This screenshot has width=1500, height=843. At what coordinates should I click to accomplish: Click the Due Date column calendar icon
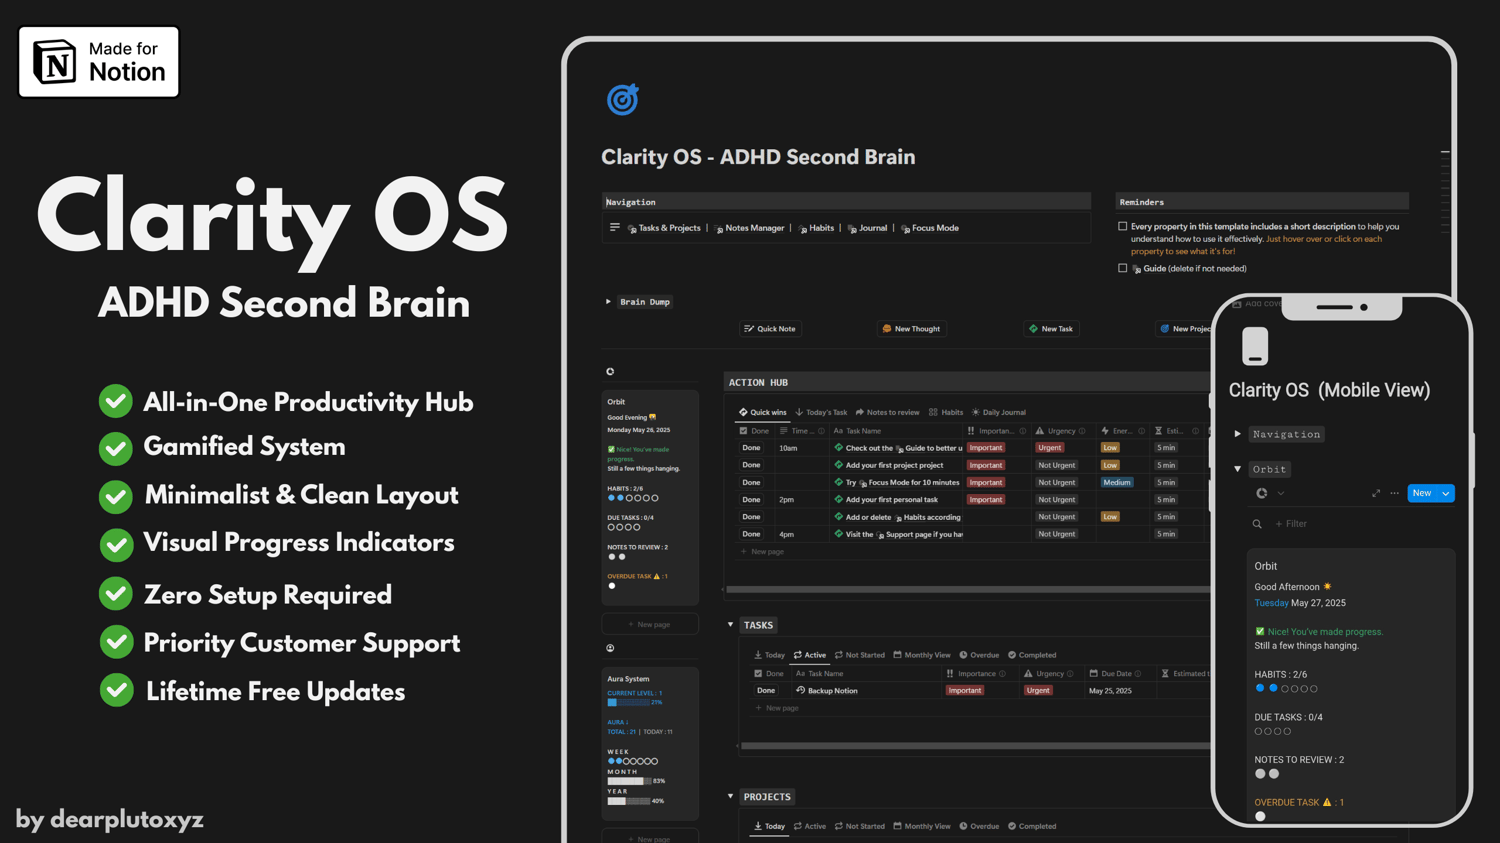[x=1093, y=674]
